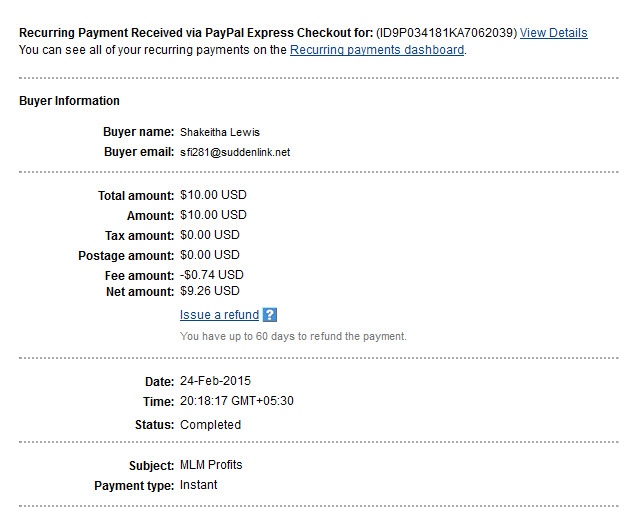Click the Tax amount value $0.00 USD
The image size is (630, 529).
pos(210,235)
